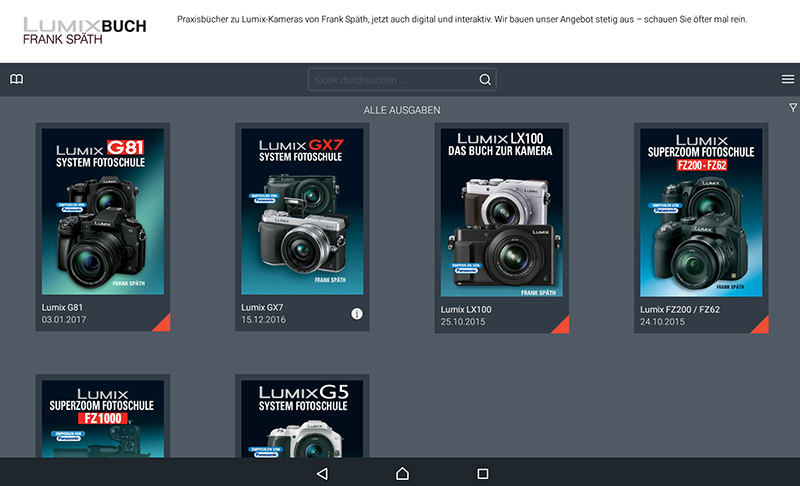Click the date 25.10.2015

click(463, 322)
